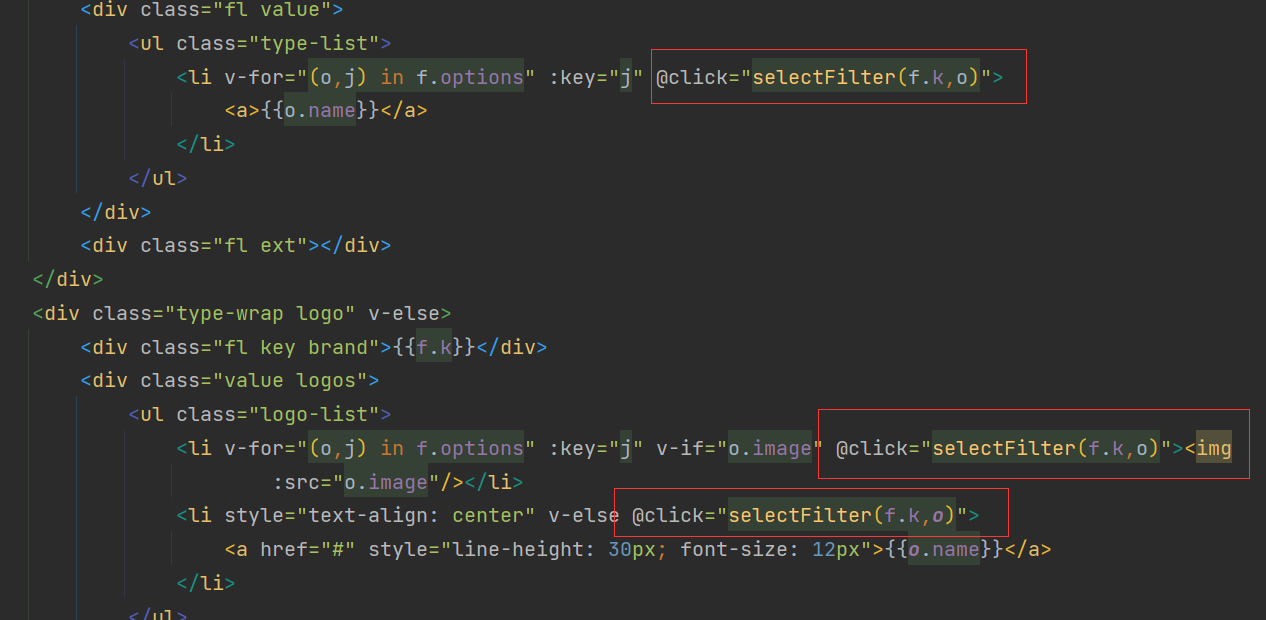Viewport: 1266px width, 620px height.
Task: Click the <img tag opening
Action: click(1208, 448)
